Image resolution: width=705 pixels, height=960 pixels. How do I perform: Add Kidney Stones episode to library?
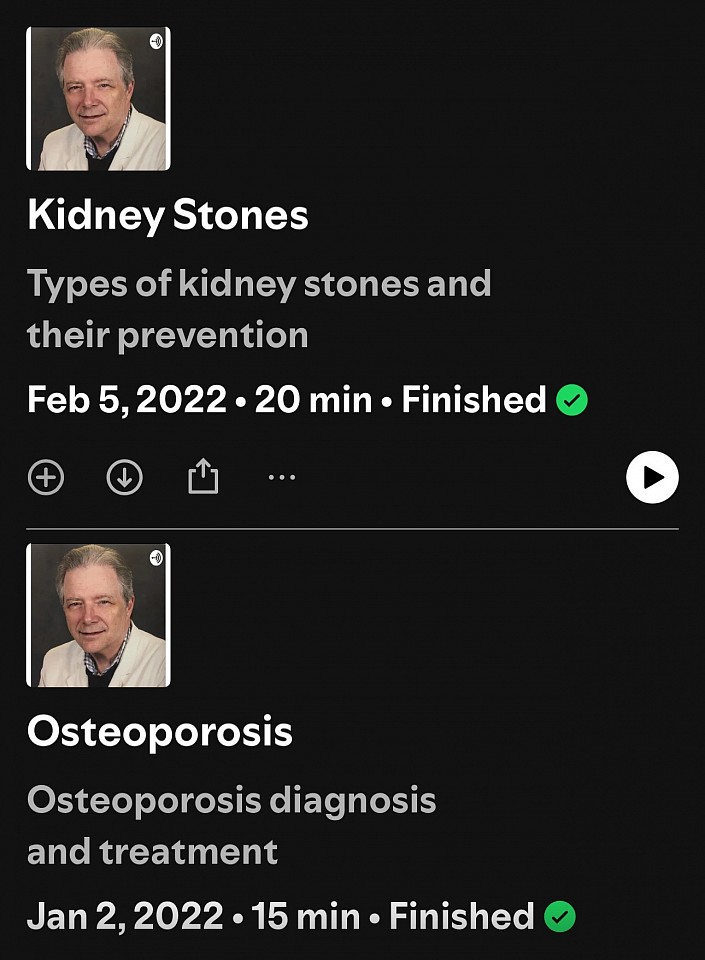coord(45,478)
